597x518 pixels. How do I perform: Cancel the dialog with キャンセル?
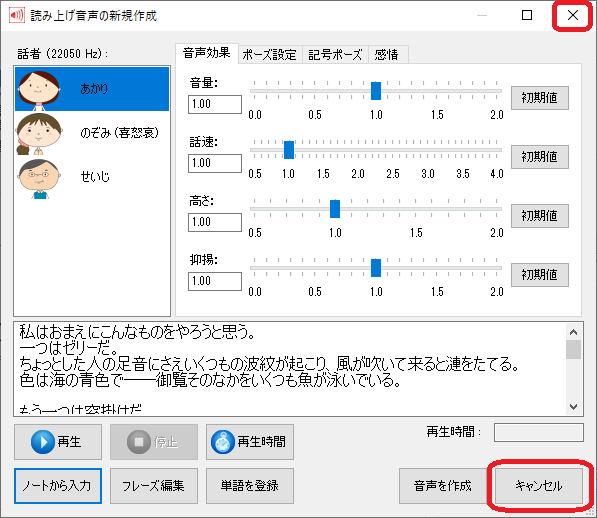[539, 486]
